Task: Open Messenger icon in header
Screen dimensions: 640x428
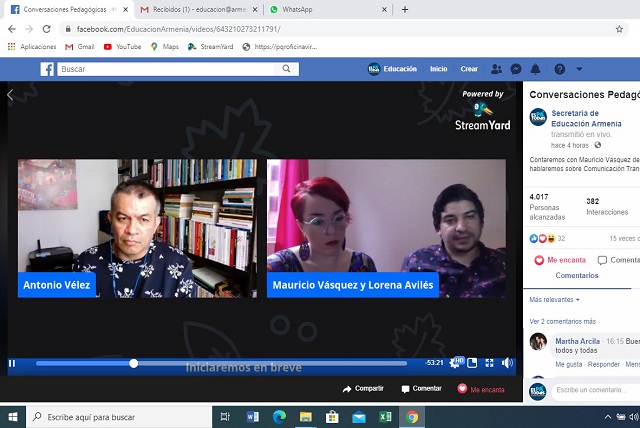Action: point(516,69)
